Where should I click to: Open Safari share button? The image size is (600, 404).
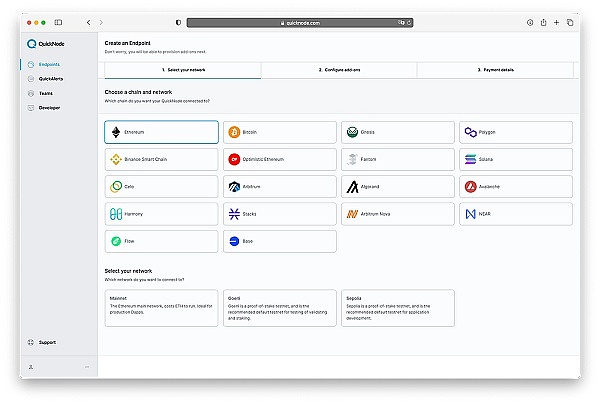(x=543, y=23)
